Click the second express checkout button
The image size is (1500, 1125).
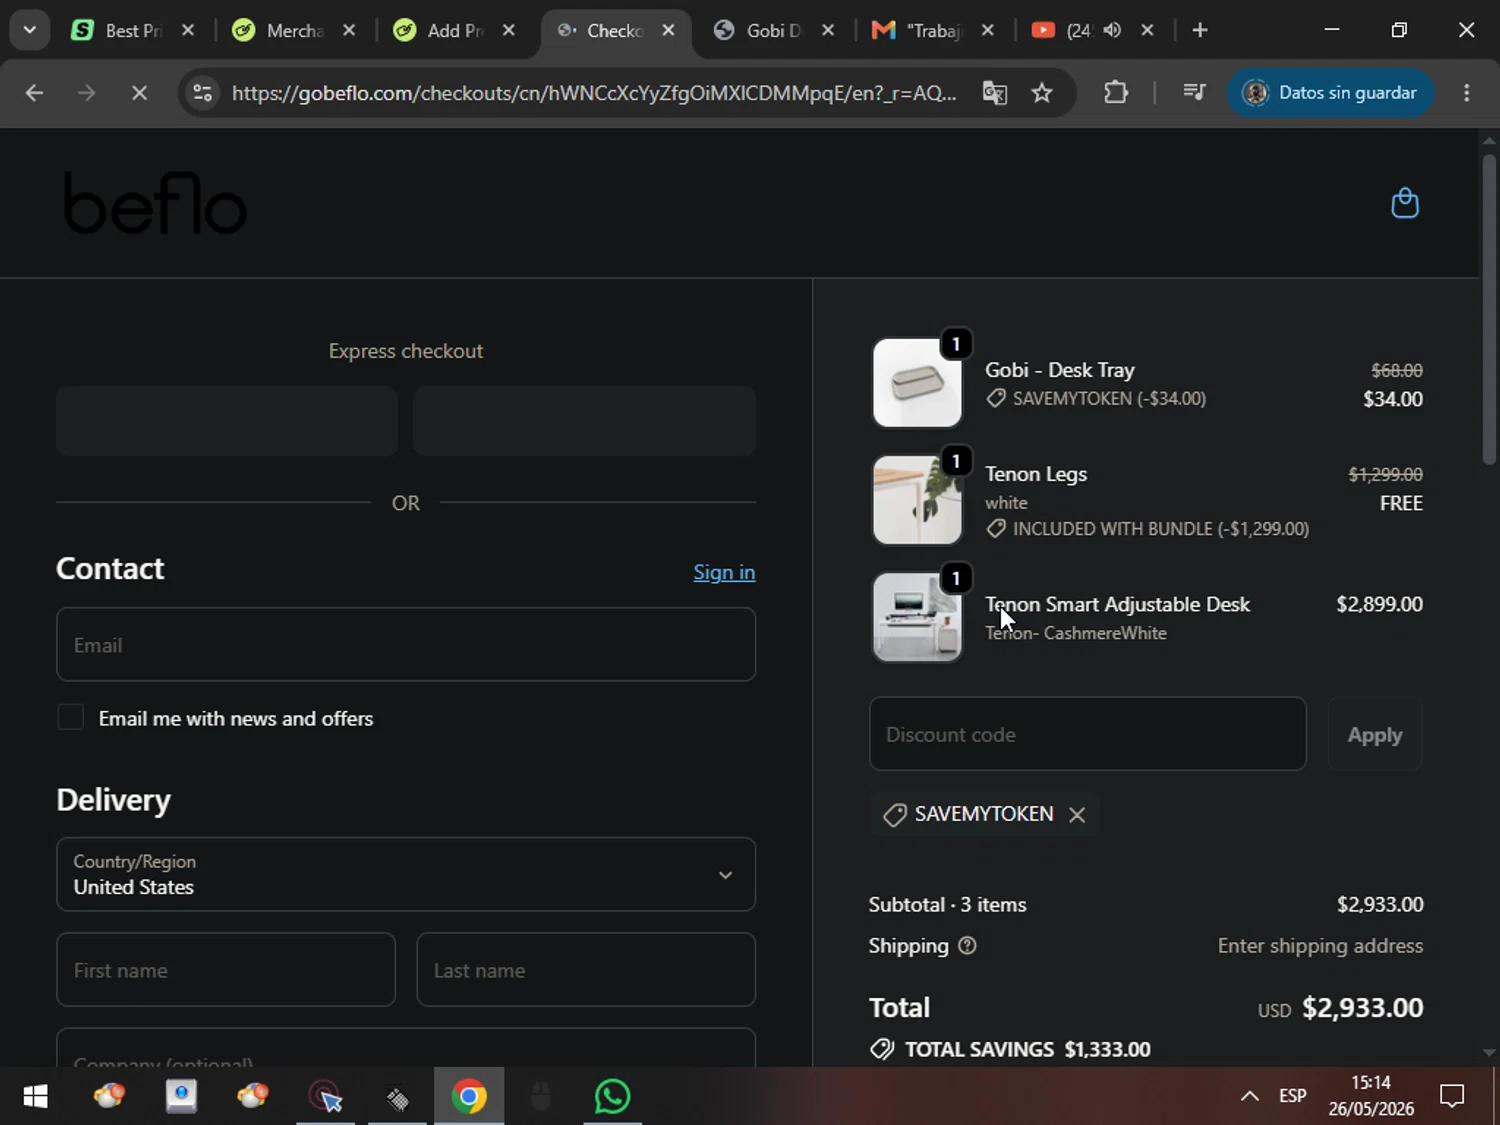click(x=585, y=421)
